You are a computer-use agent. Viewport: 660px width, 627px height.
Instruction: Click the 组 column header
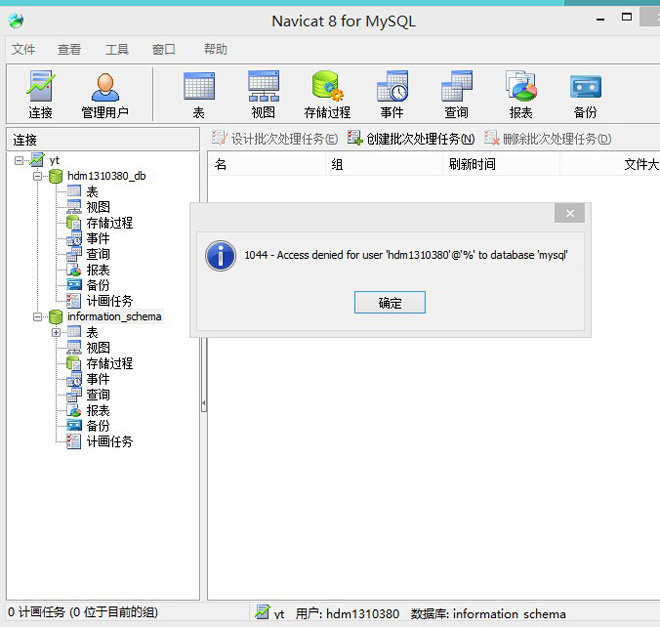tap(384, 164)
